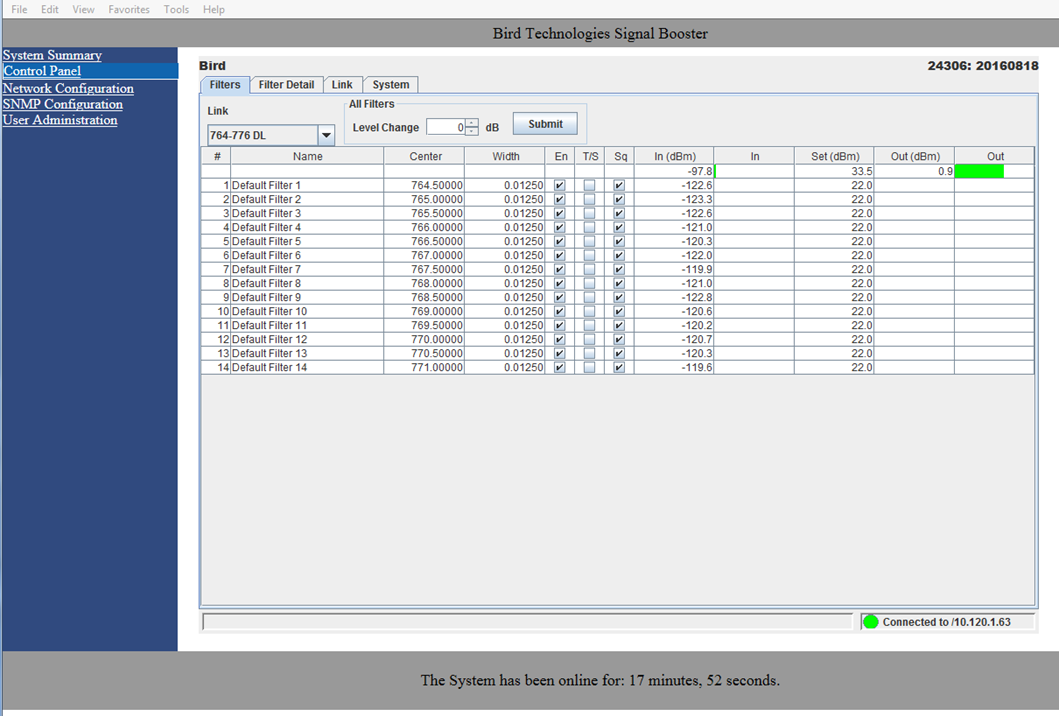Open the Control Panel link
The image size is (1059, 716).
click(x=42, y=71)
